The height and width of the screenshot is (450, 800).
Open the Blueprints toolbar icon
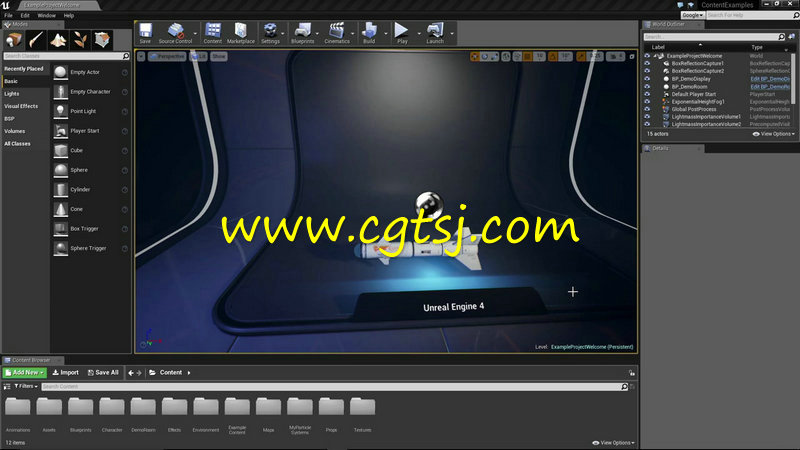pyautogui.click(x=303, y=31)
